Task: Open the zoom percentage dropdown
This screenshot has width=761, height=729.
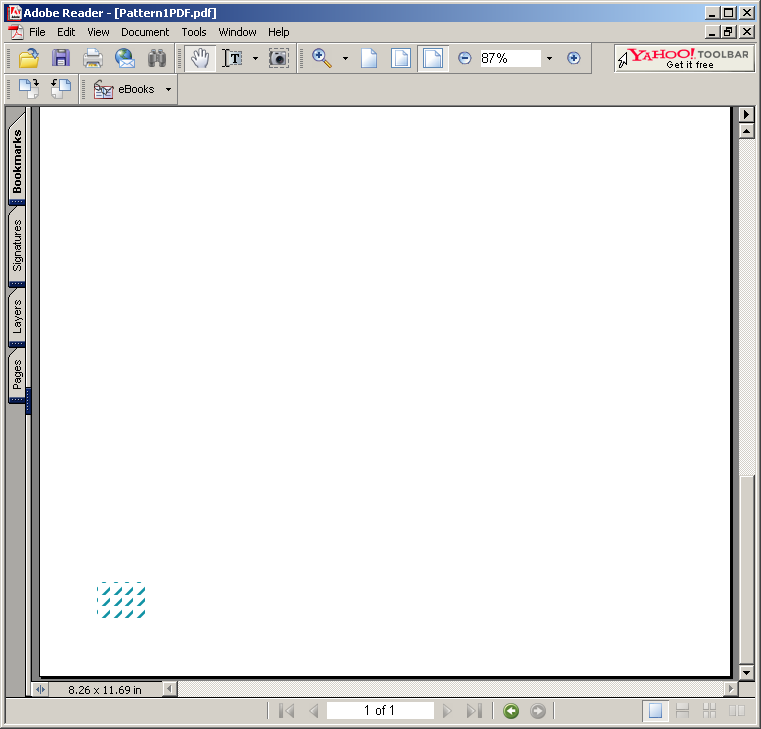Action: (549, 58)
